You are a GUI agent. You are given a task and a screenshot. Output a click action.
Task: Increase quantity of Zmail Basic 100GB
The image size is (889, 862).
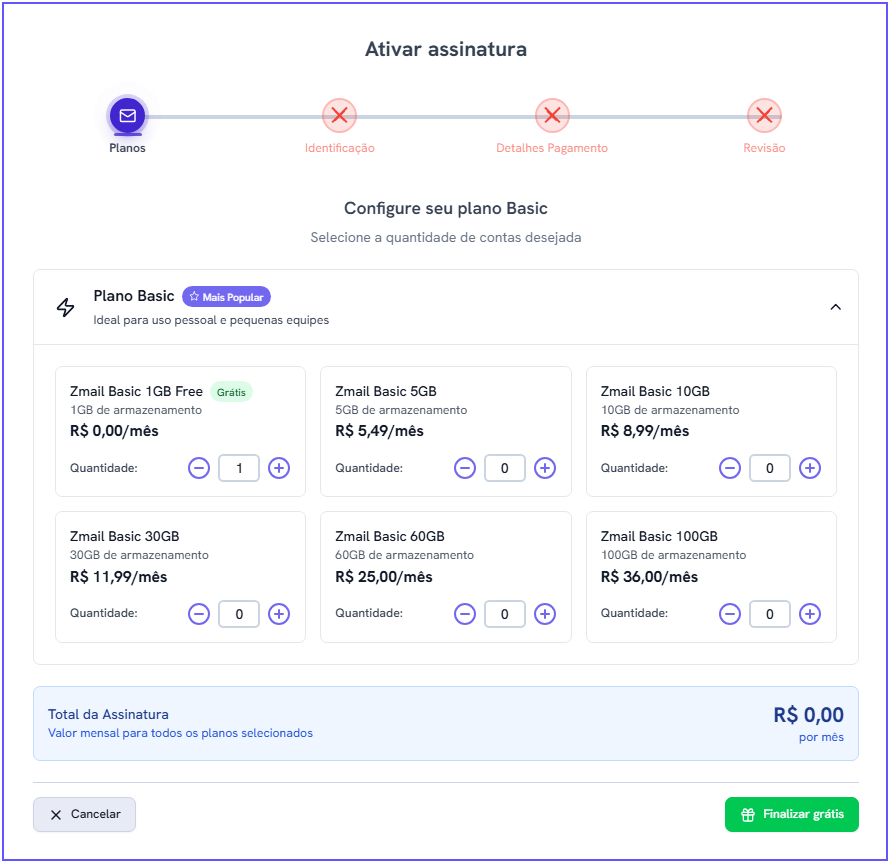tap(810, 614)
